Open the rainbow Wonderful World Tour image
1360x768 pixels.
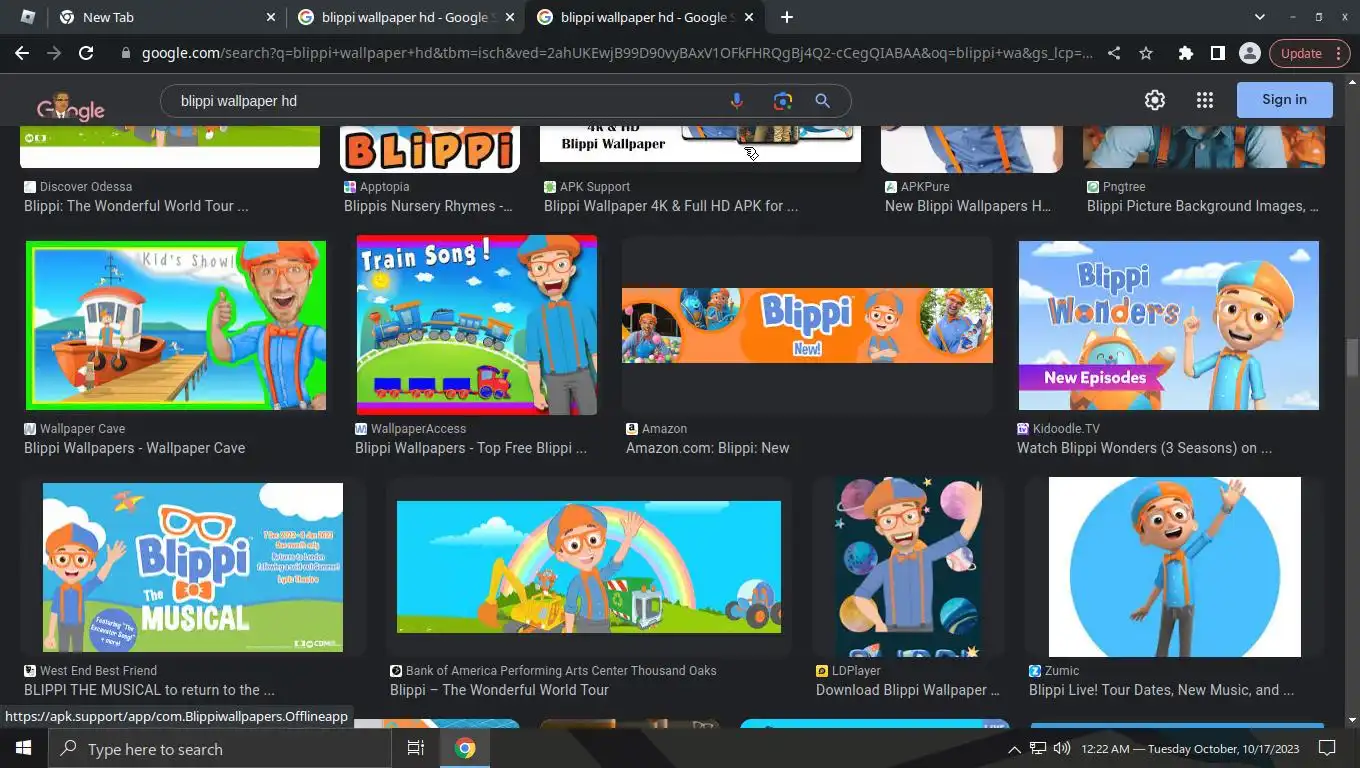click(x=589, y=567)
